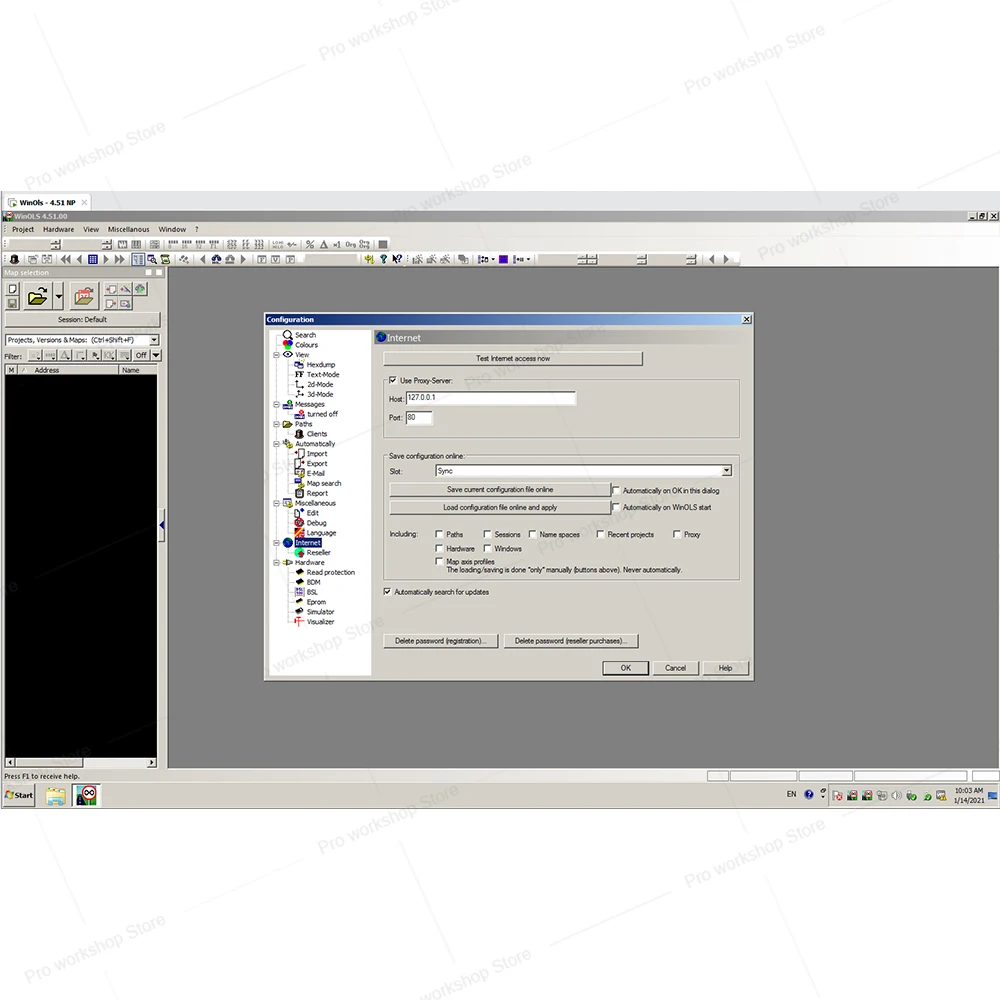Viewport: 1000px width, 1000px height.
Task: Collapse the Miscellaneous tree node
Action: click(x=277, y=503)
